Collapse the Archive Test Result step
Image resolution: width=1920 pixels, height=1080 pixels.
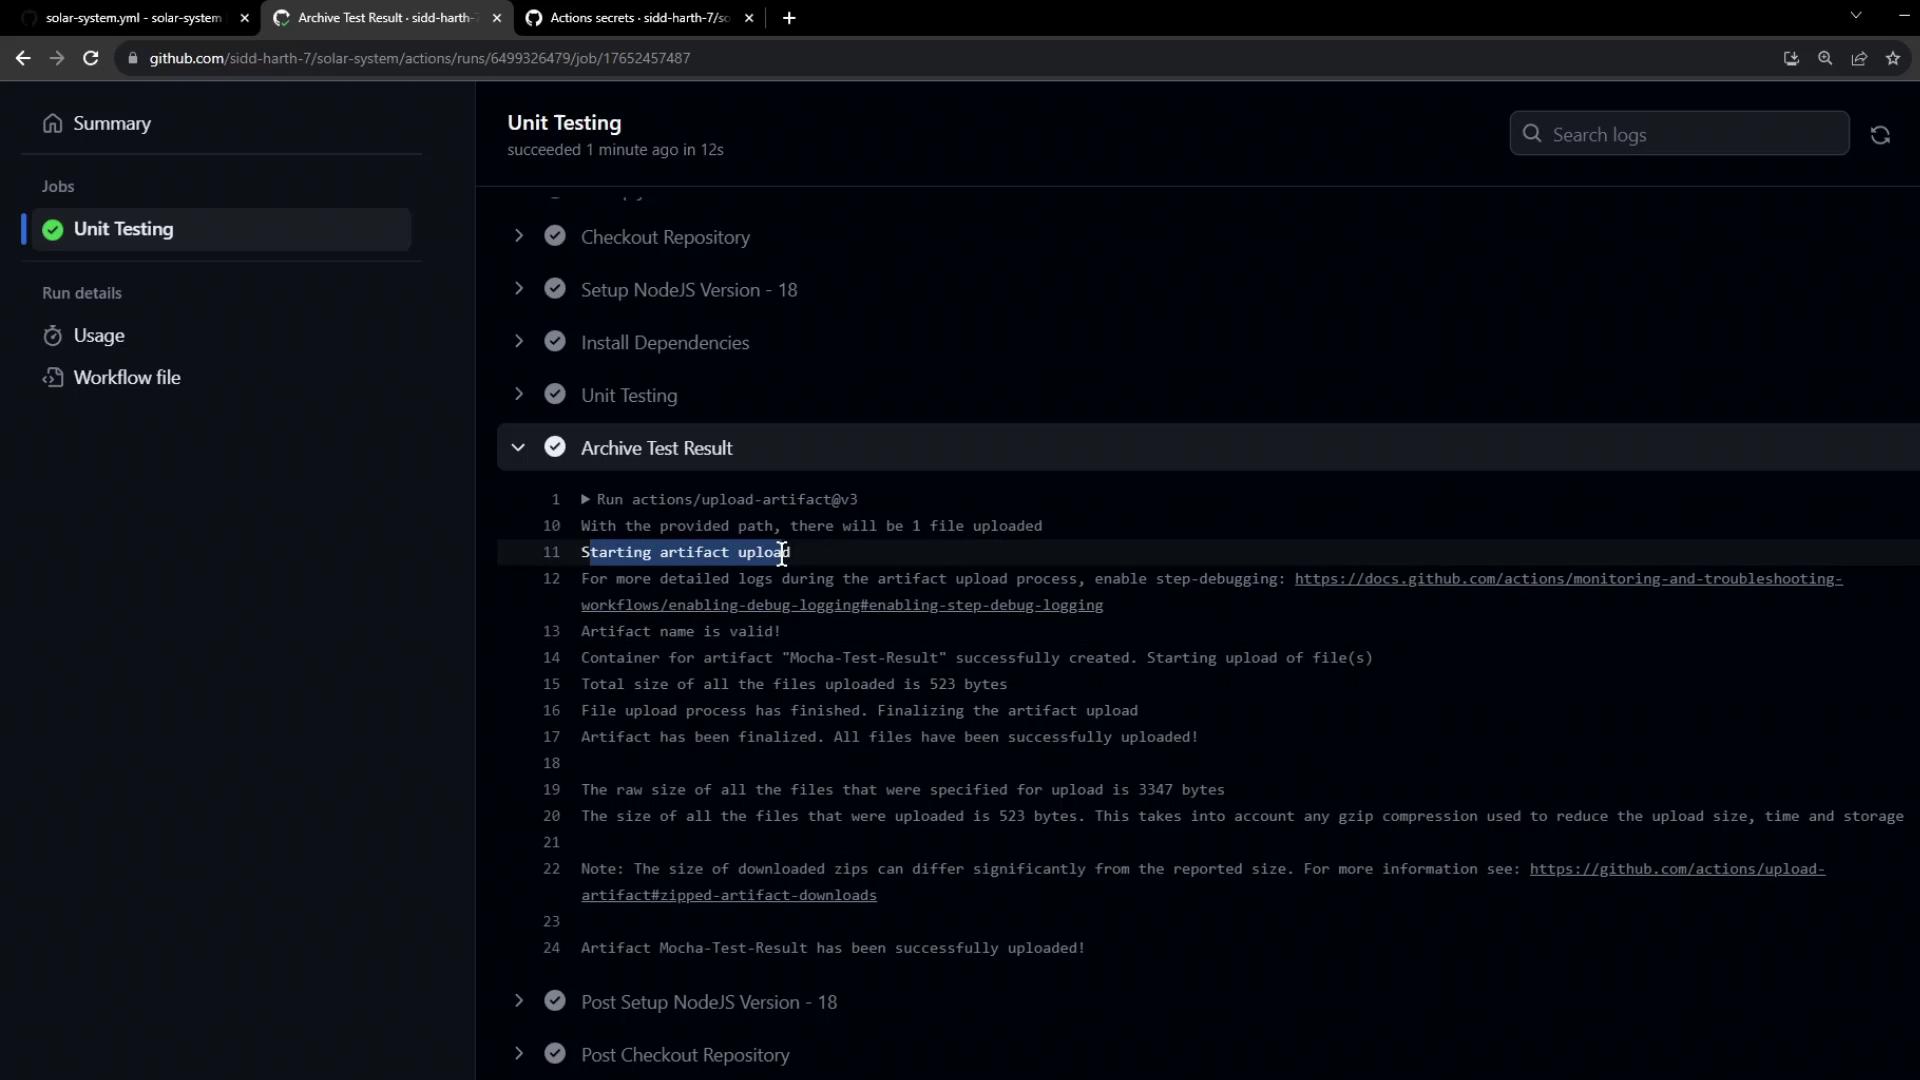pos(518,448)
